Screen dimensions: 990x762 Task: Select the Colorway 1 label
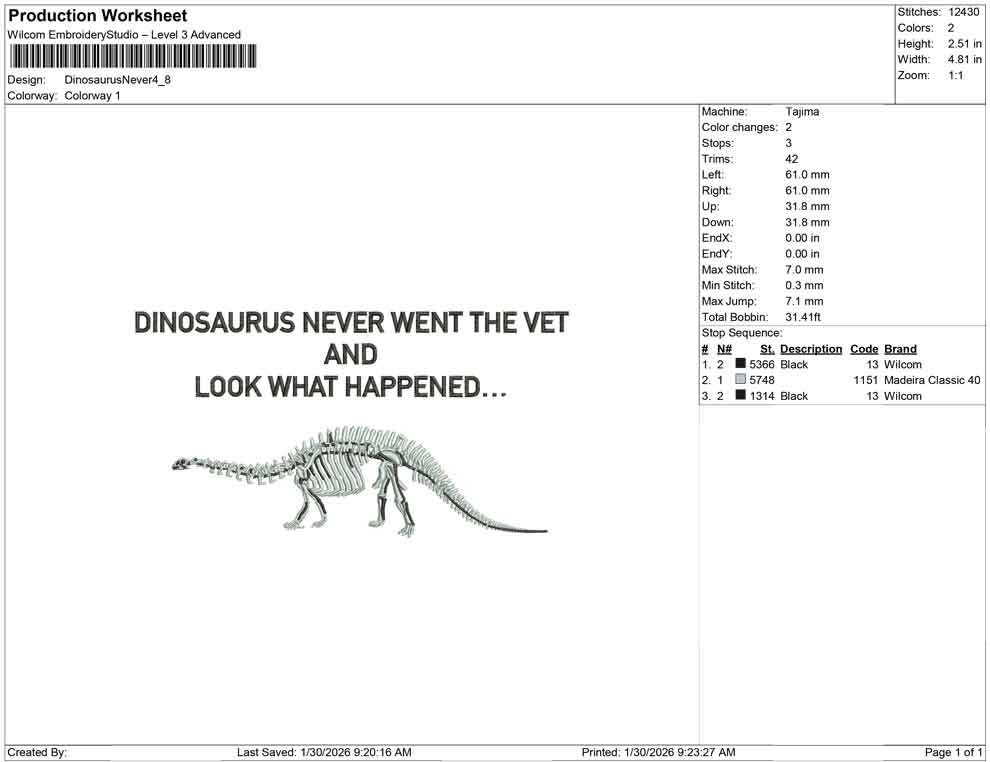[x=95, y=96]
